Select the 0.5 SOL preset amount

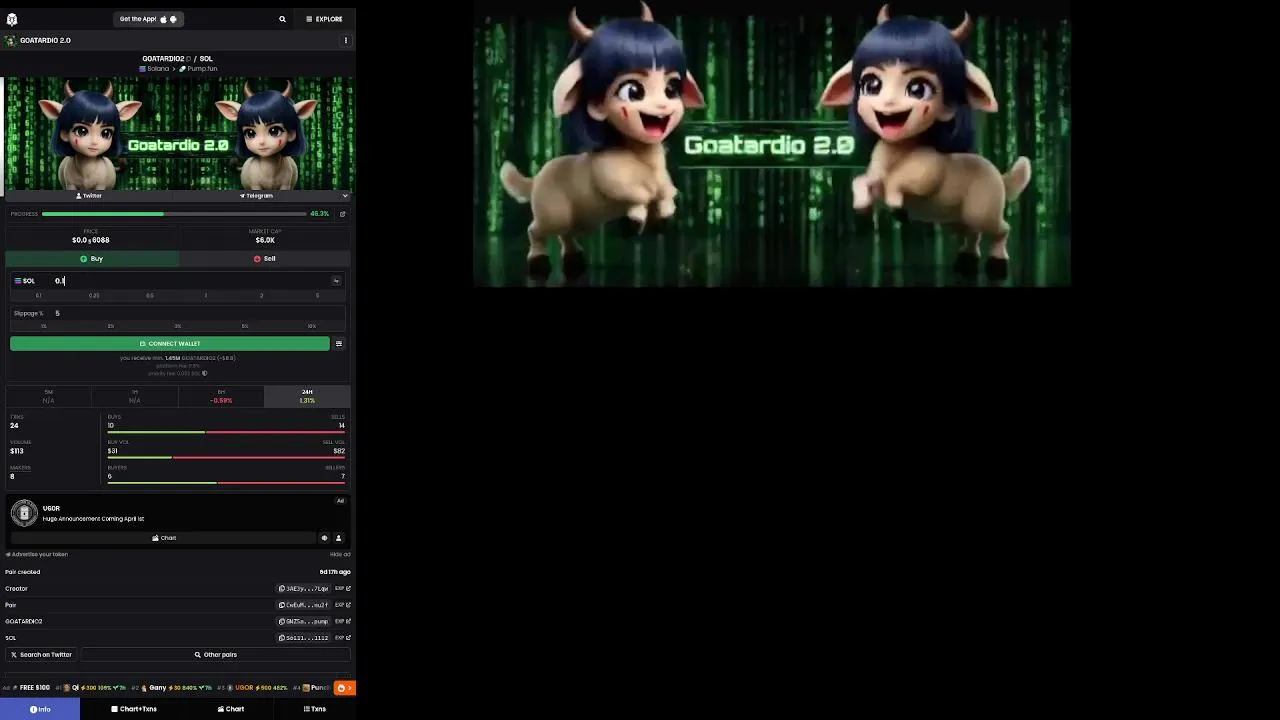150,296
